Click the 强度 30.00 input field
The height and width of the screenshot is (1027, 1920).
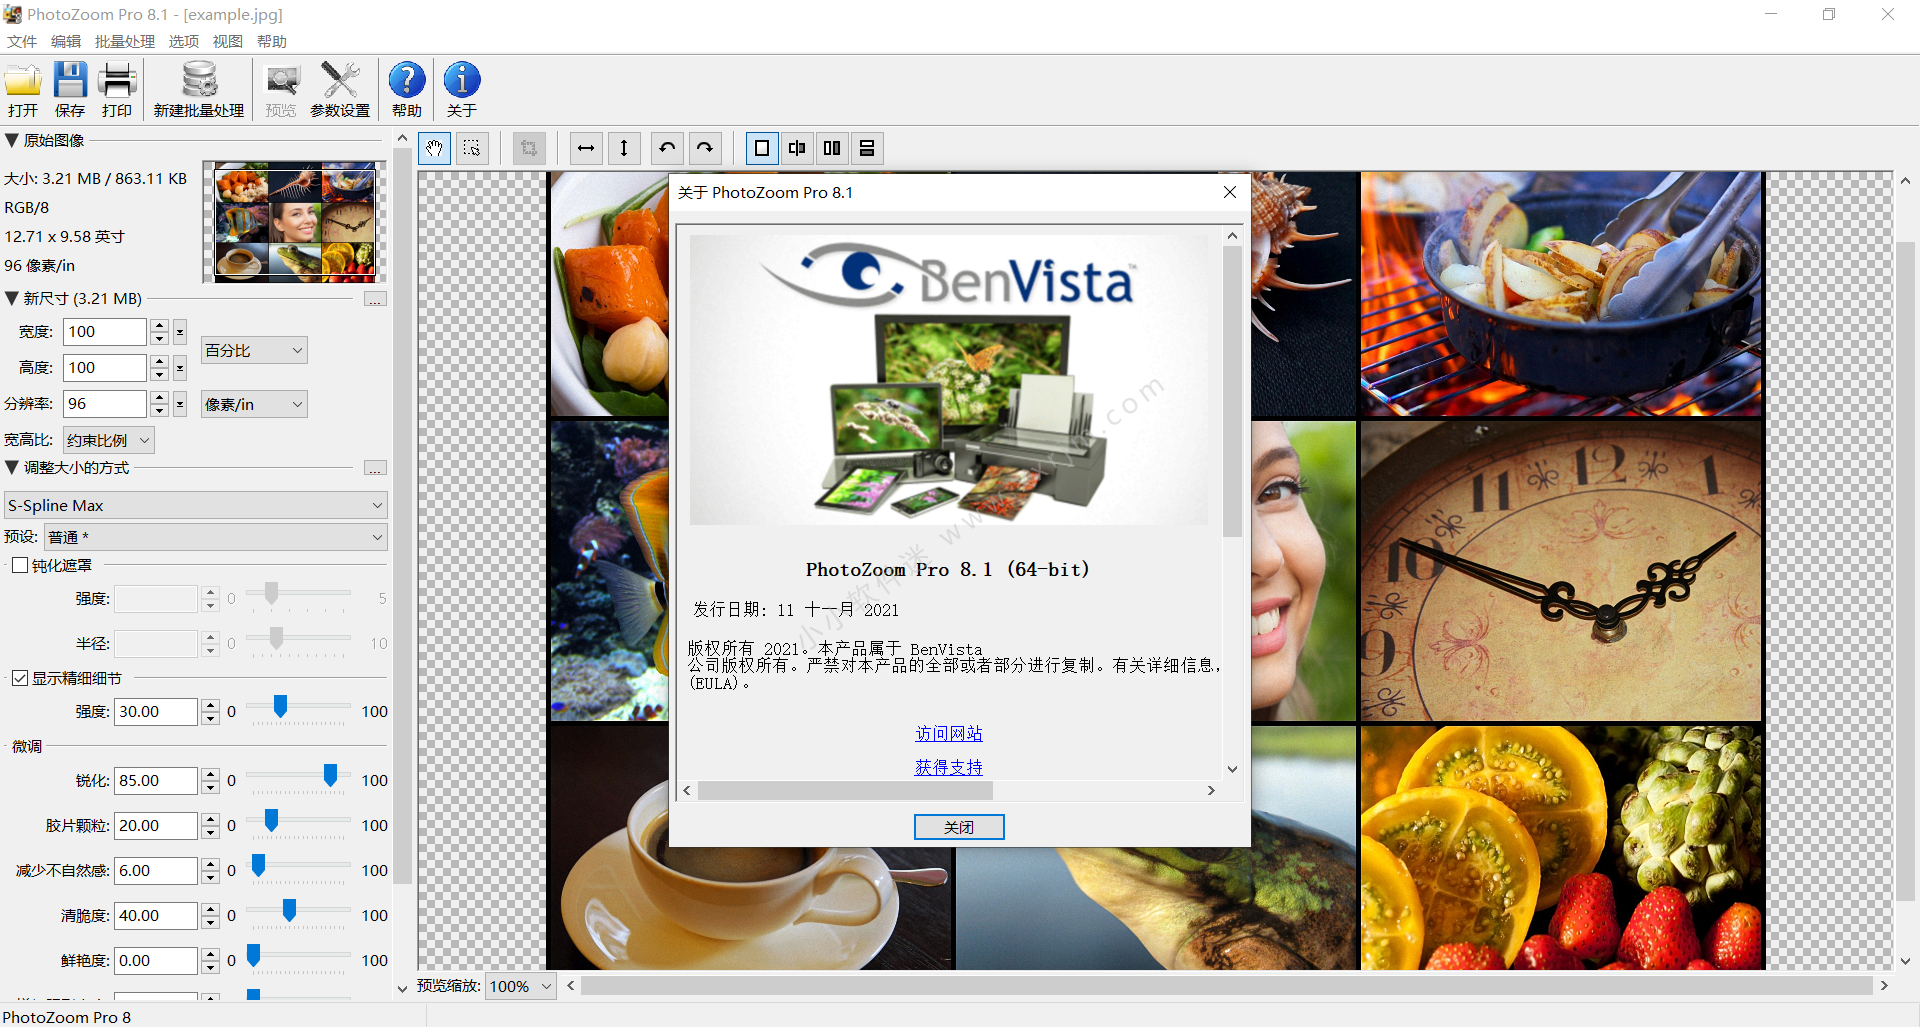tap(156, 712)
